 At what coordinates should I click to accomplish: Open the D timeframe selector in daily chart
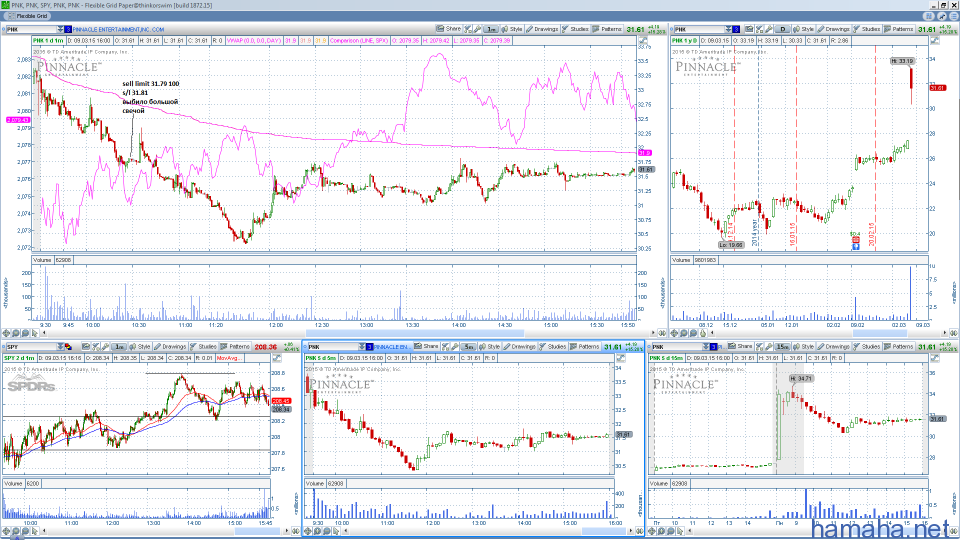pos(782,29)
